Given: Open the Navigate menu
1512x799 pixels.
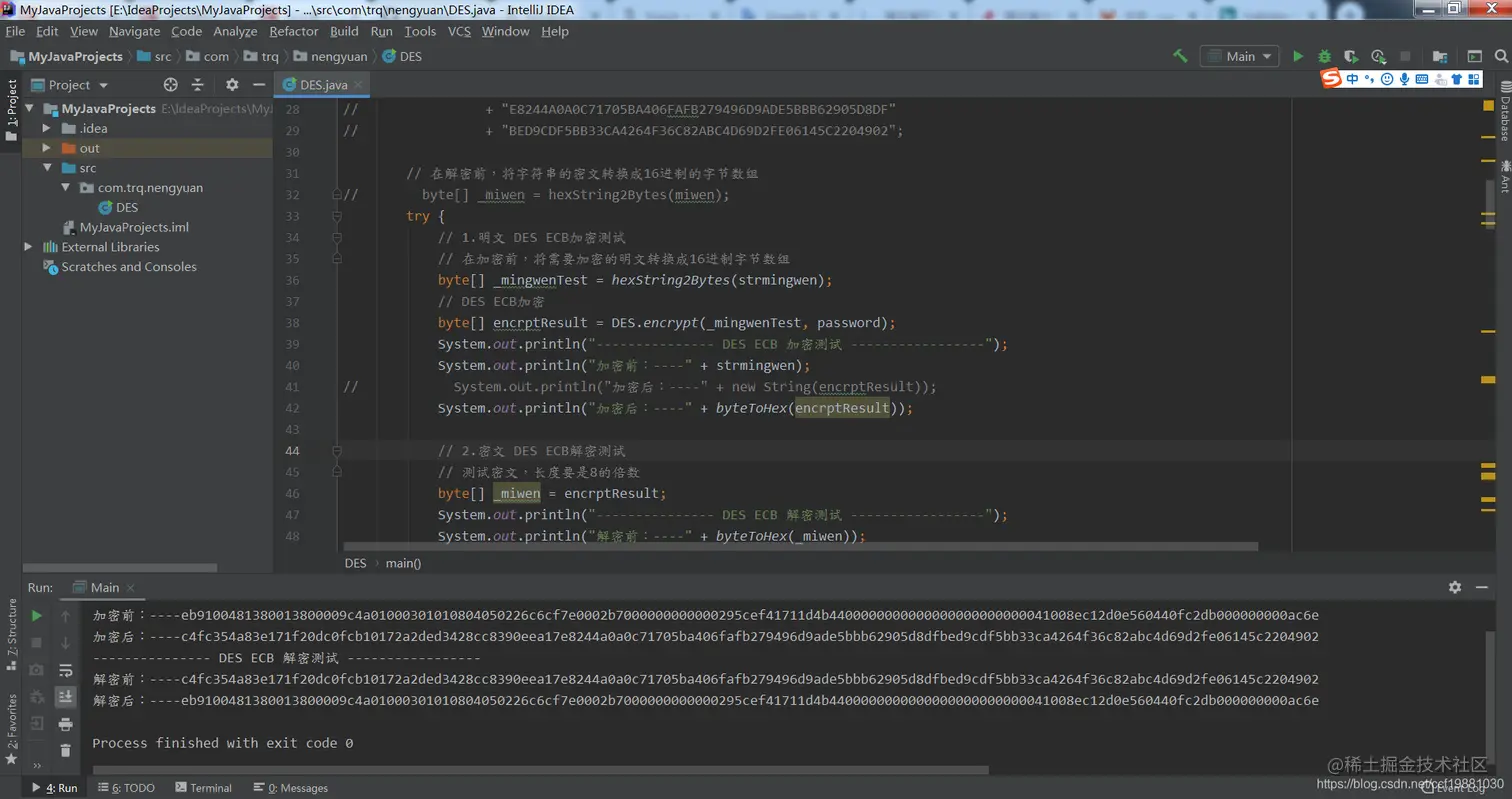Looking at the screenshot, I should [x=134, y=31].
